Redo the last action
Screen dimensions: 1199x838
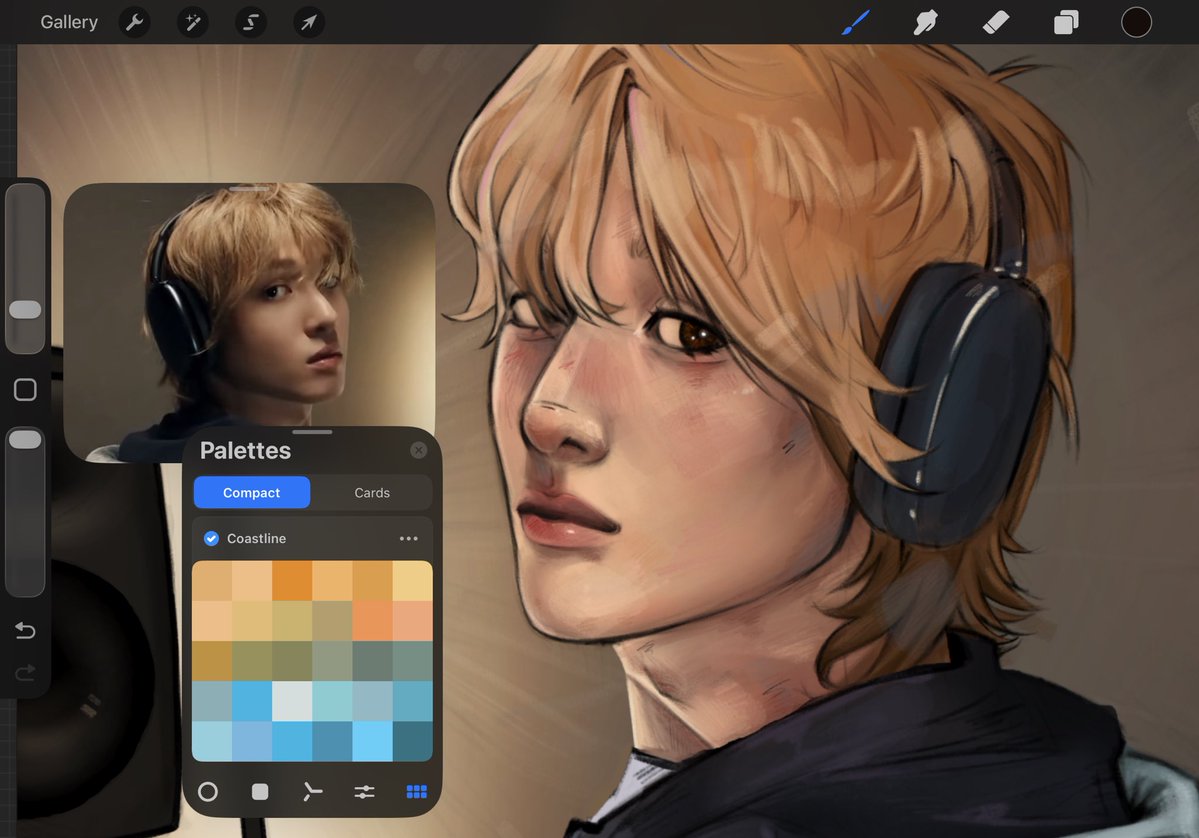click(x=25, y=673)
